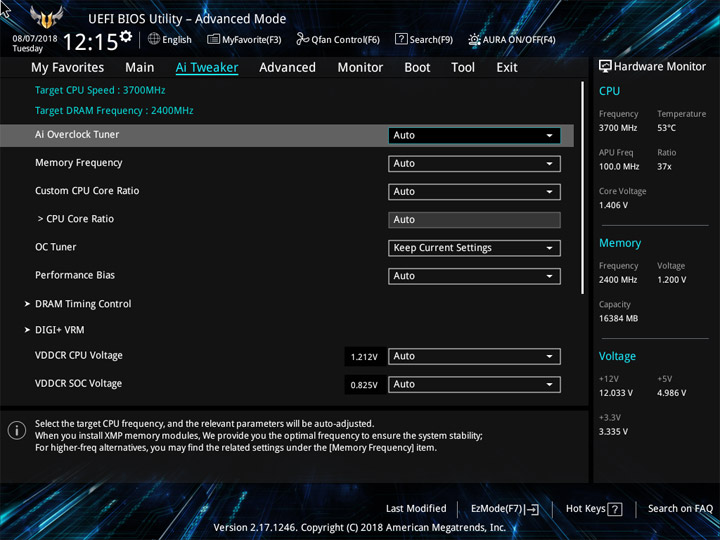Click +5V reading 4.986 V
This screenshot has width=720, height=540.
pyautogui.click(x=672, y=393)
